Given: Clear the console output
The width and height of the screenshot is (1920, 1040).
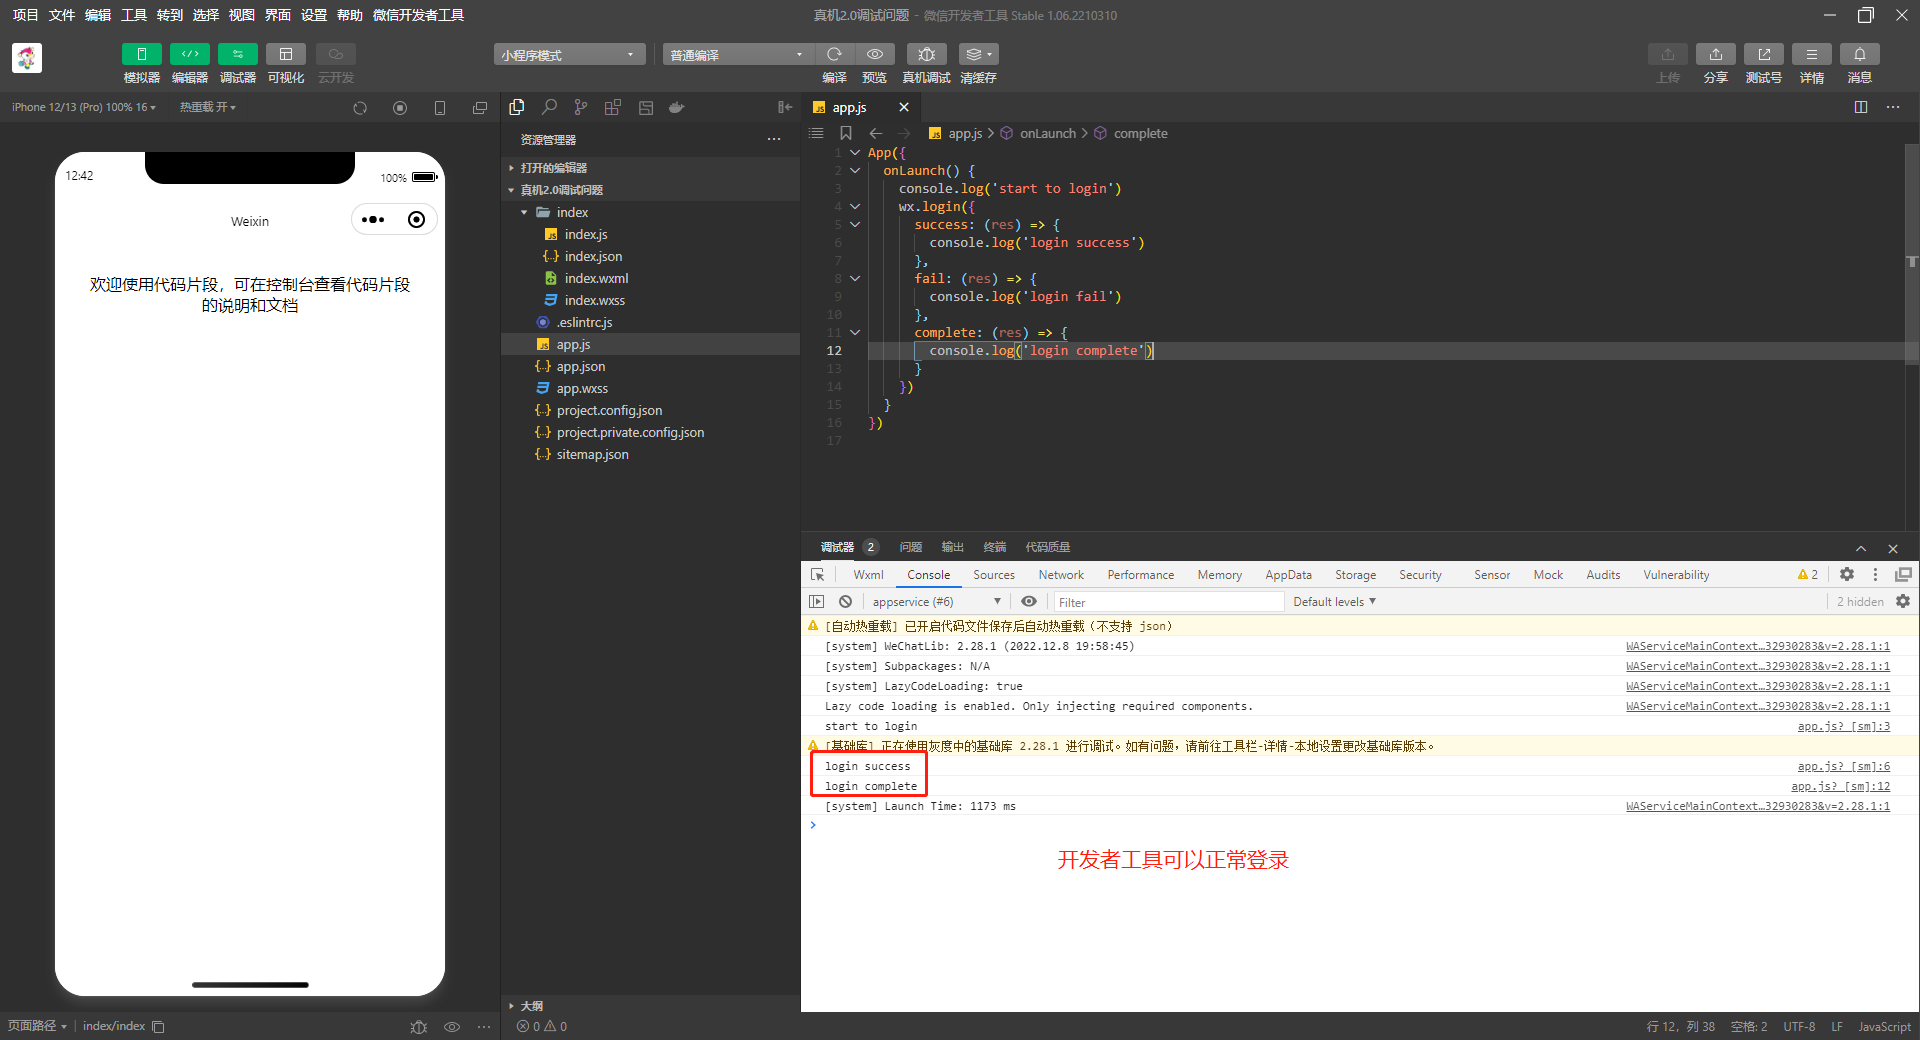Looking at the screenshot, I should tap(846, 602).
